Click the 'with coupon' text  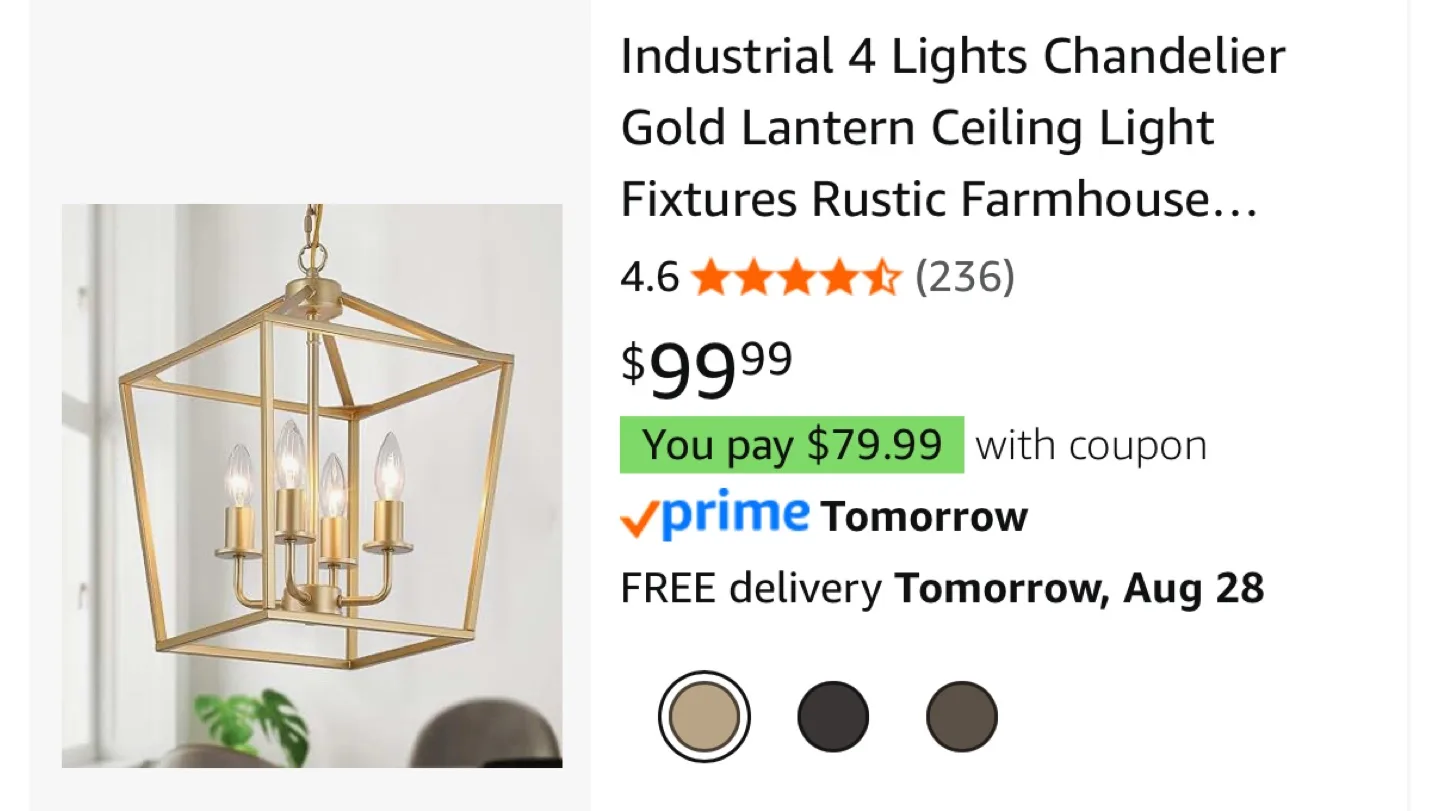click(x=1092, y=445)
